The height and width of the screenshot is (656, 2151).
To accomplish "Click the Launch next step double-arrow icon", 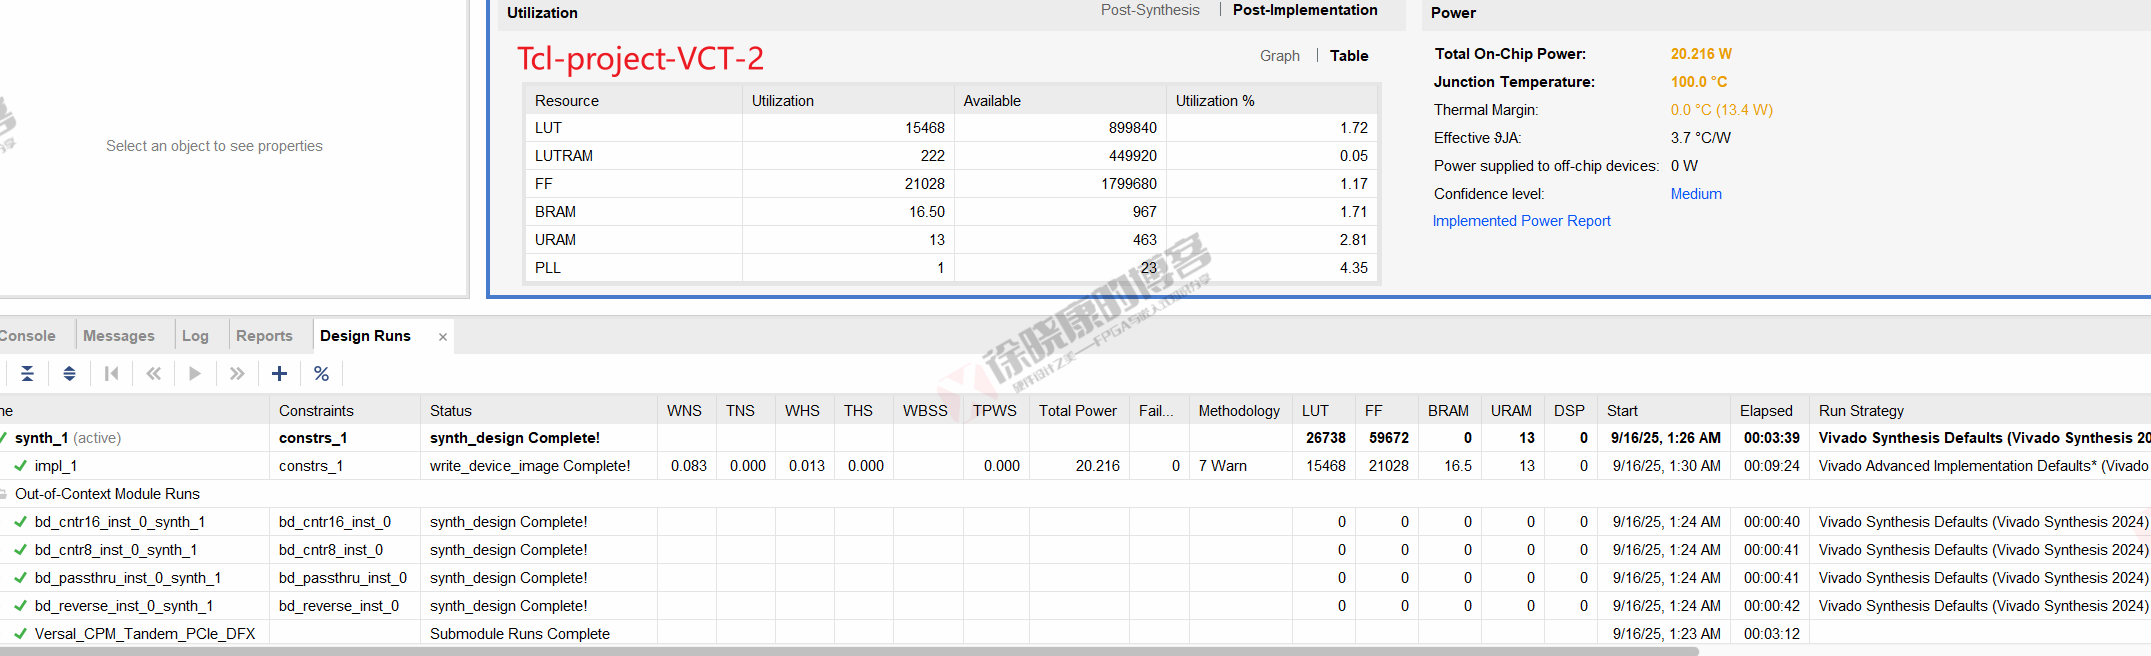I will pos(237,374).
